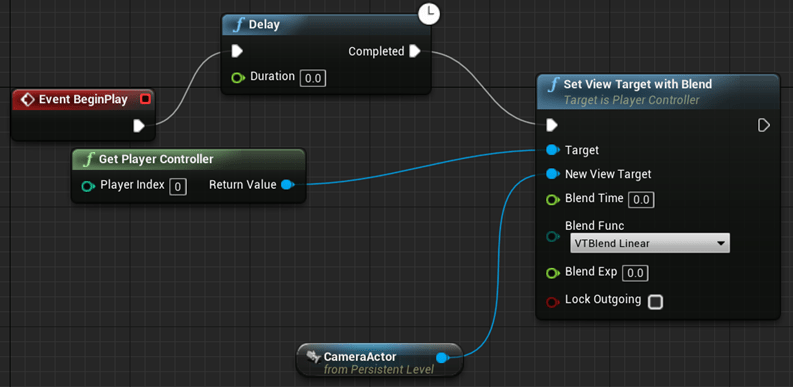Click the Blend Func enum pin

click(553, 236)
